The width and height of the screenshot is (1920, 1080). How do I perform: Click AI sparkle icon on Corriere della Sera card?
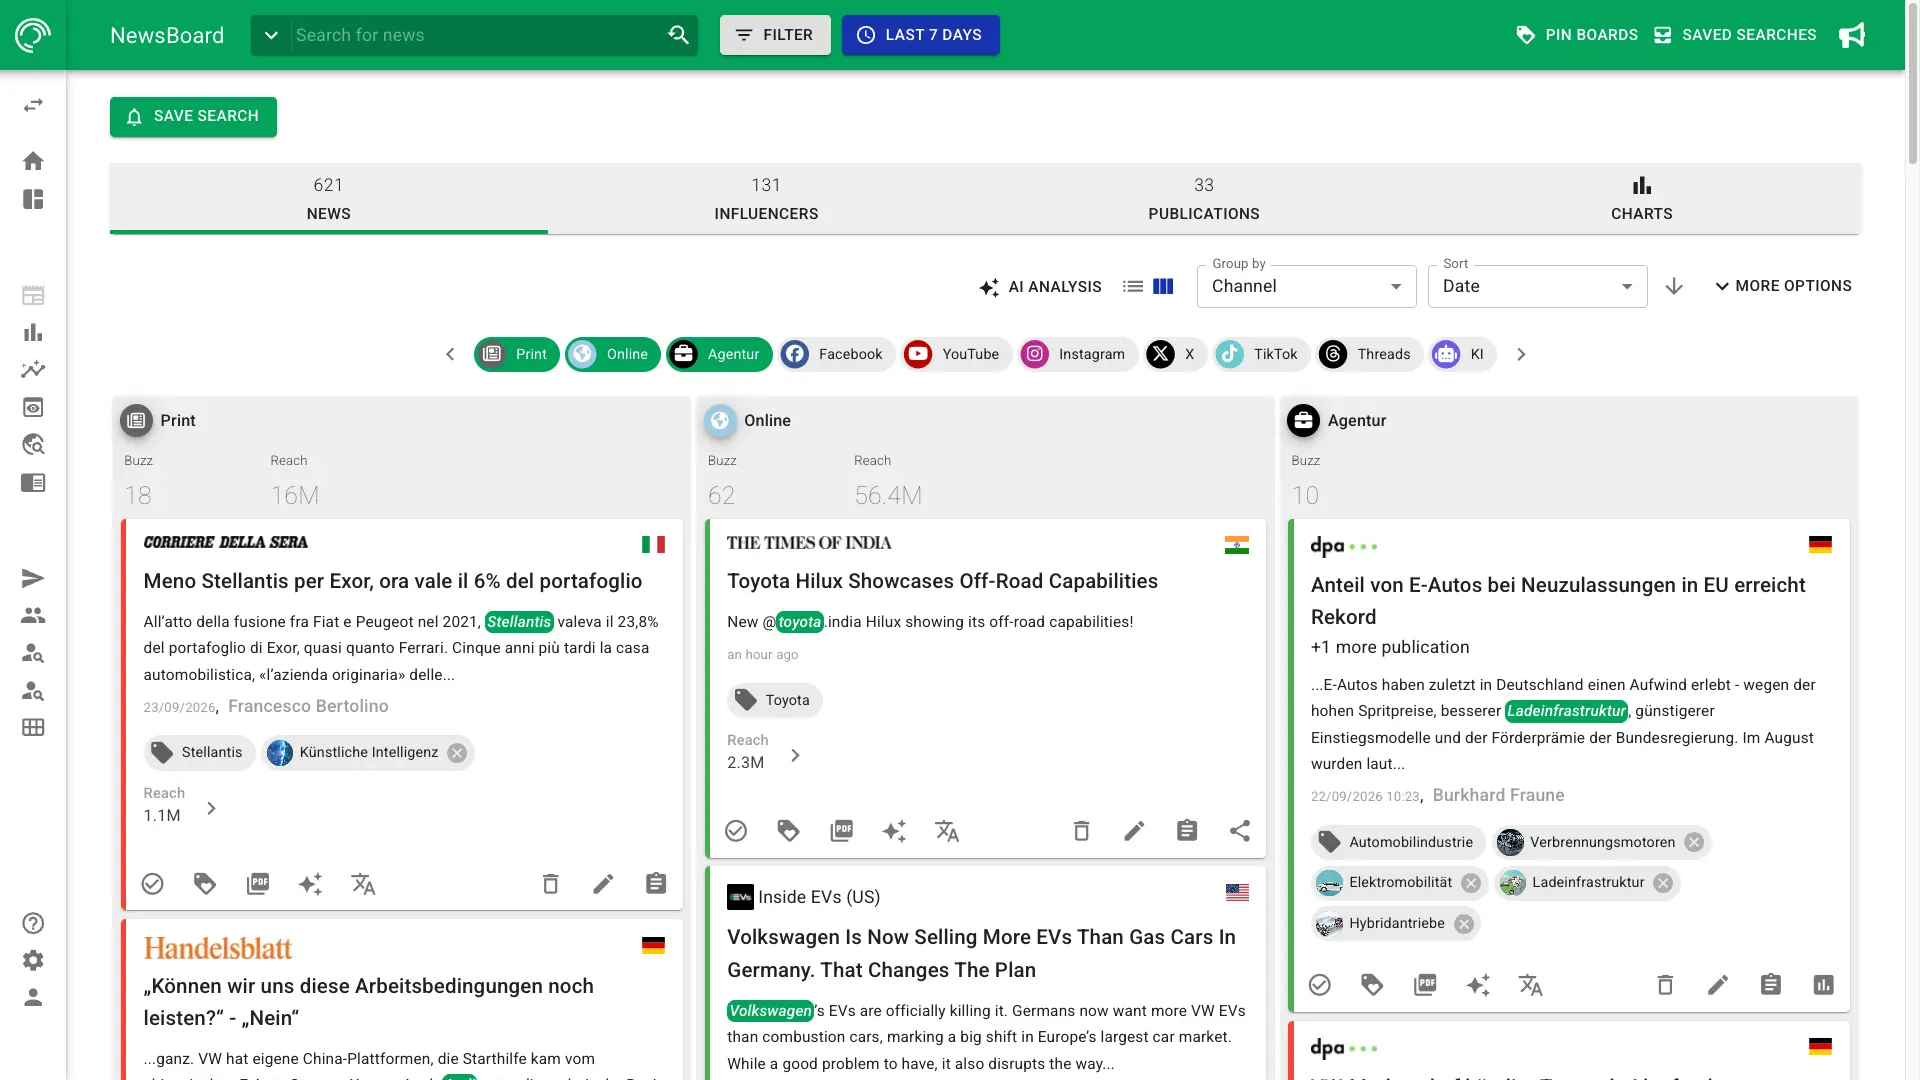pos(310,884)
